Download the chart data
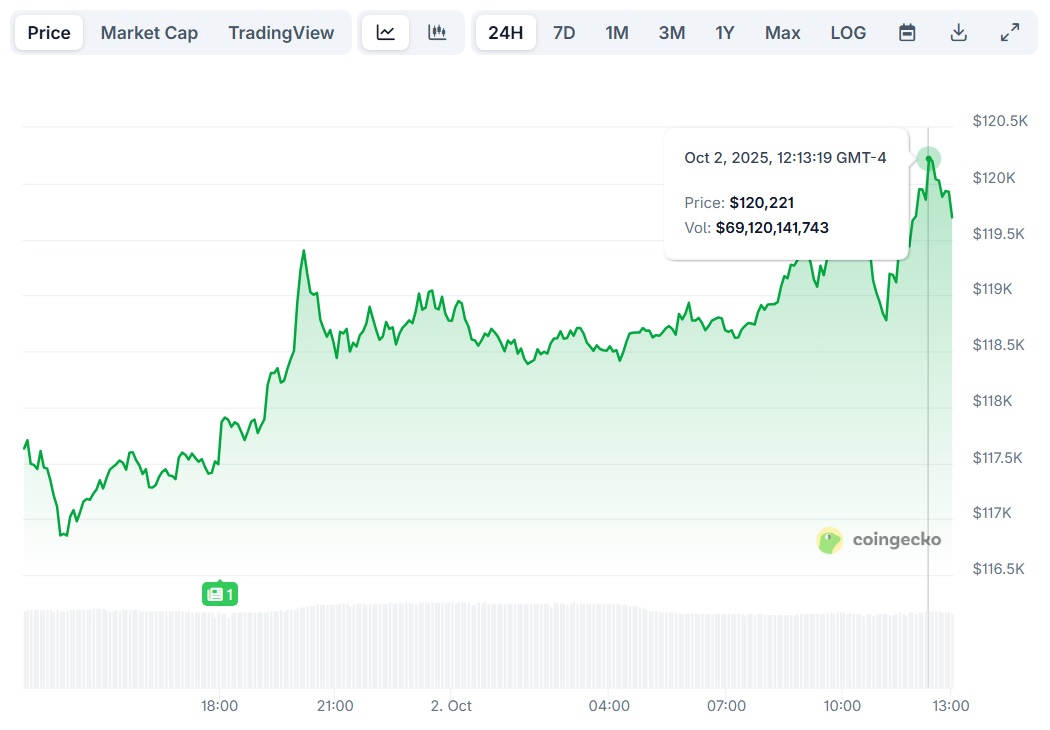This screenshot has height=730, width=1050. (x=958, y=32)
